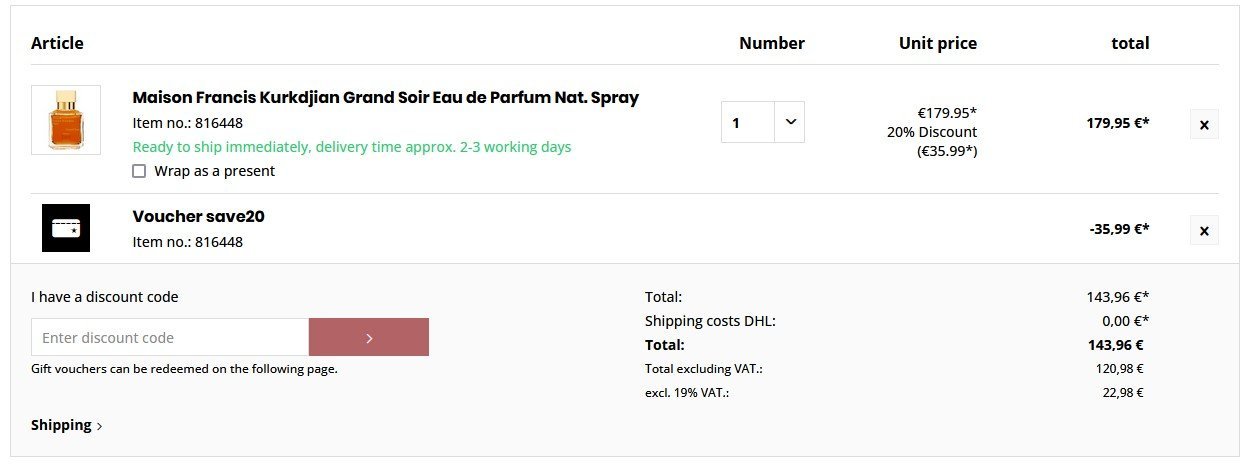Click the Unit price column header

click(937, 43)
